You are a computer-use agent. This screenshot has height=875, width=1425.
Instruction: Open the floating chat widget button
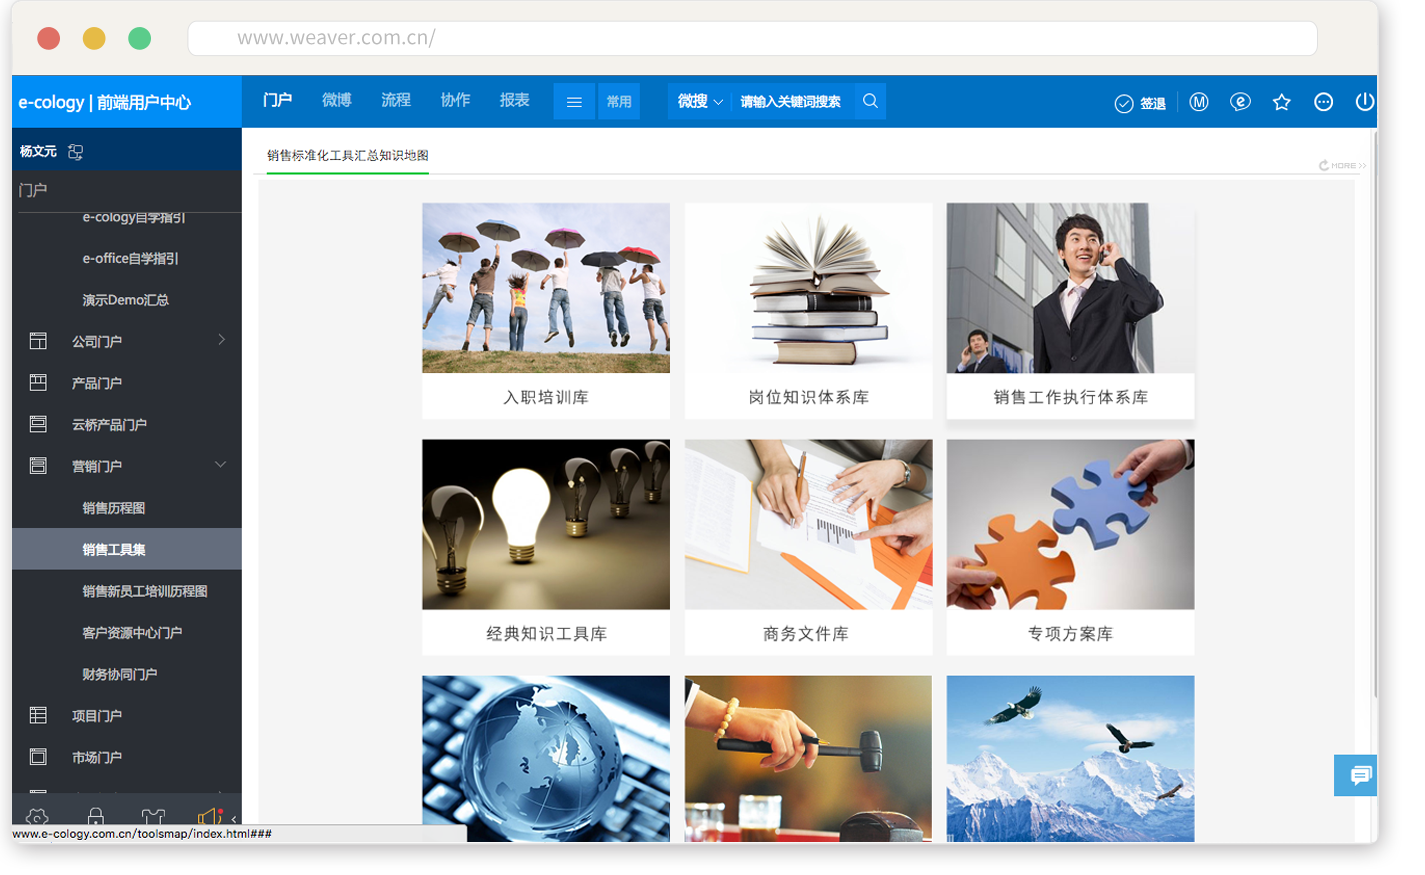coord(1358,775)
